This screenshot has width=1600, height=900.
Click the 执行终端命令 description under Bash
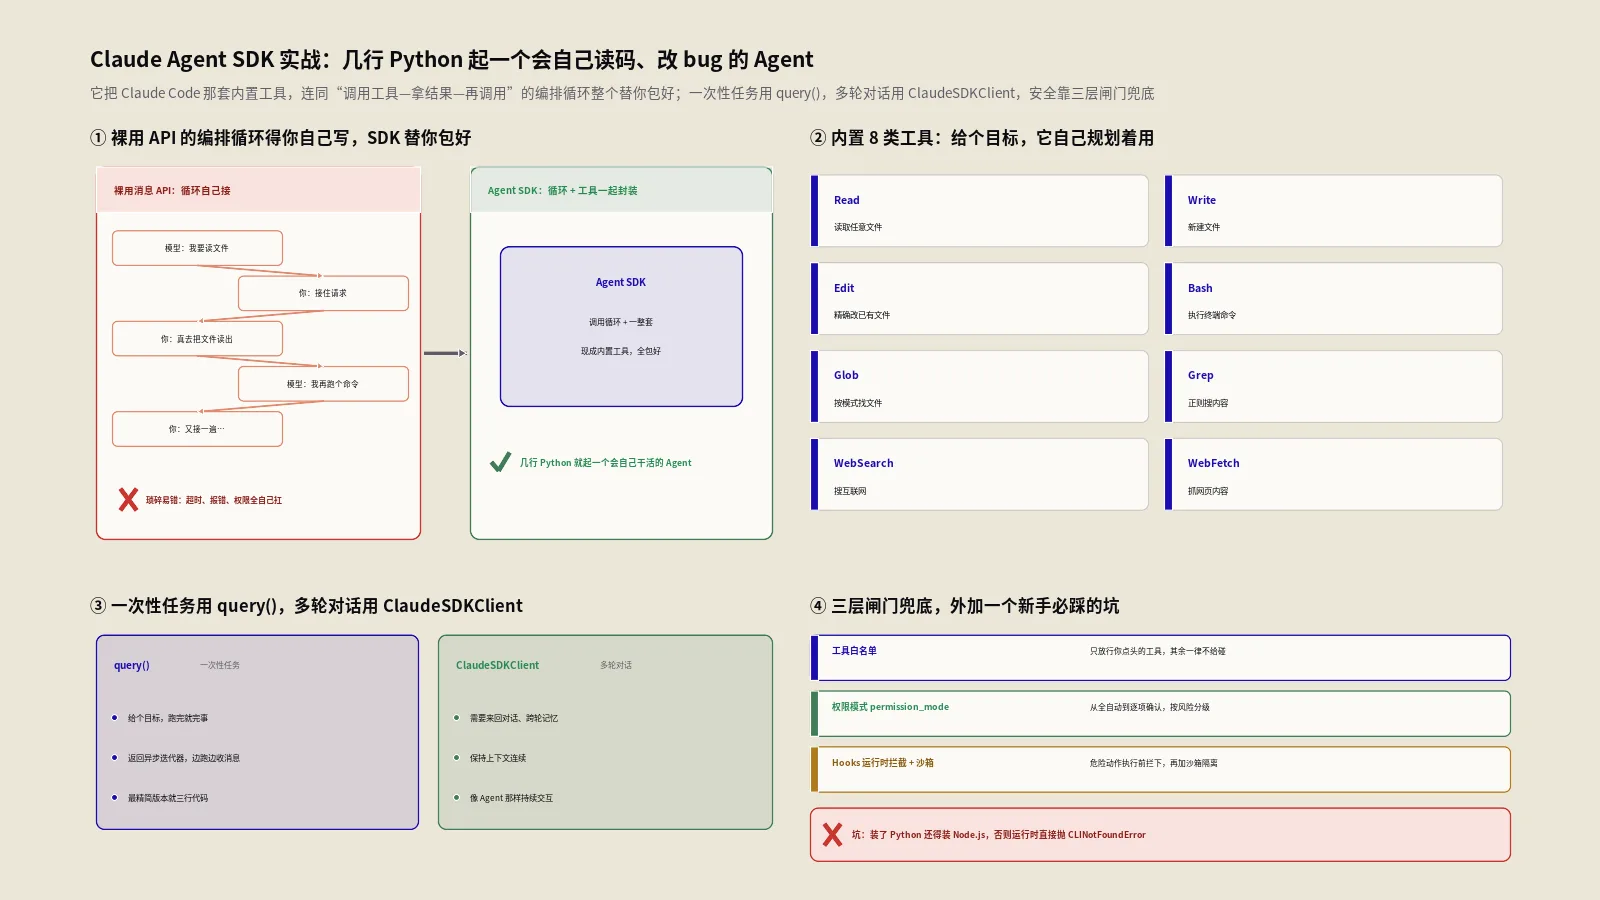(1212, 315)
